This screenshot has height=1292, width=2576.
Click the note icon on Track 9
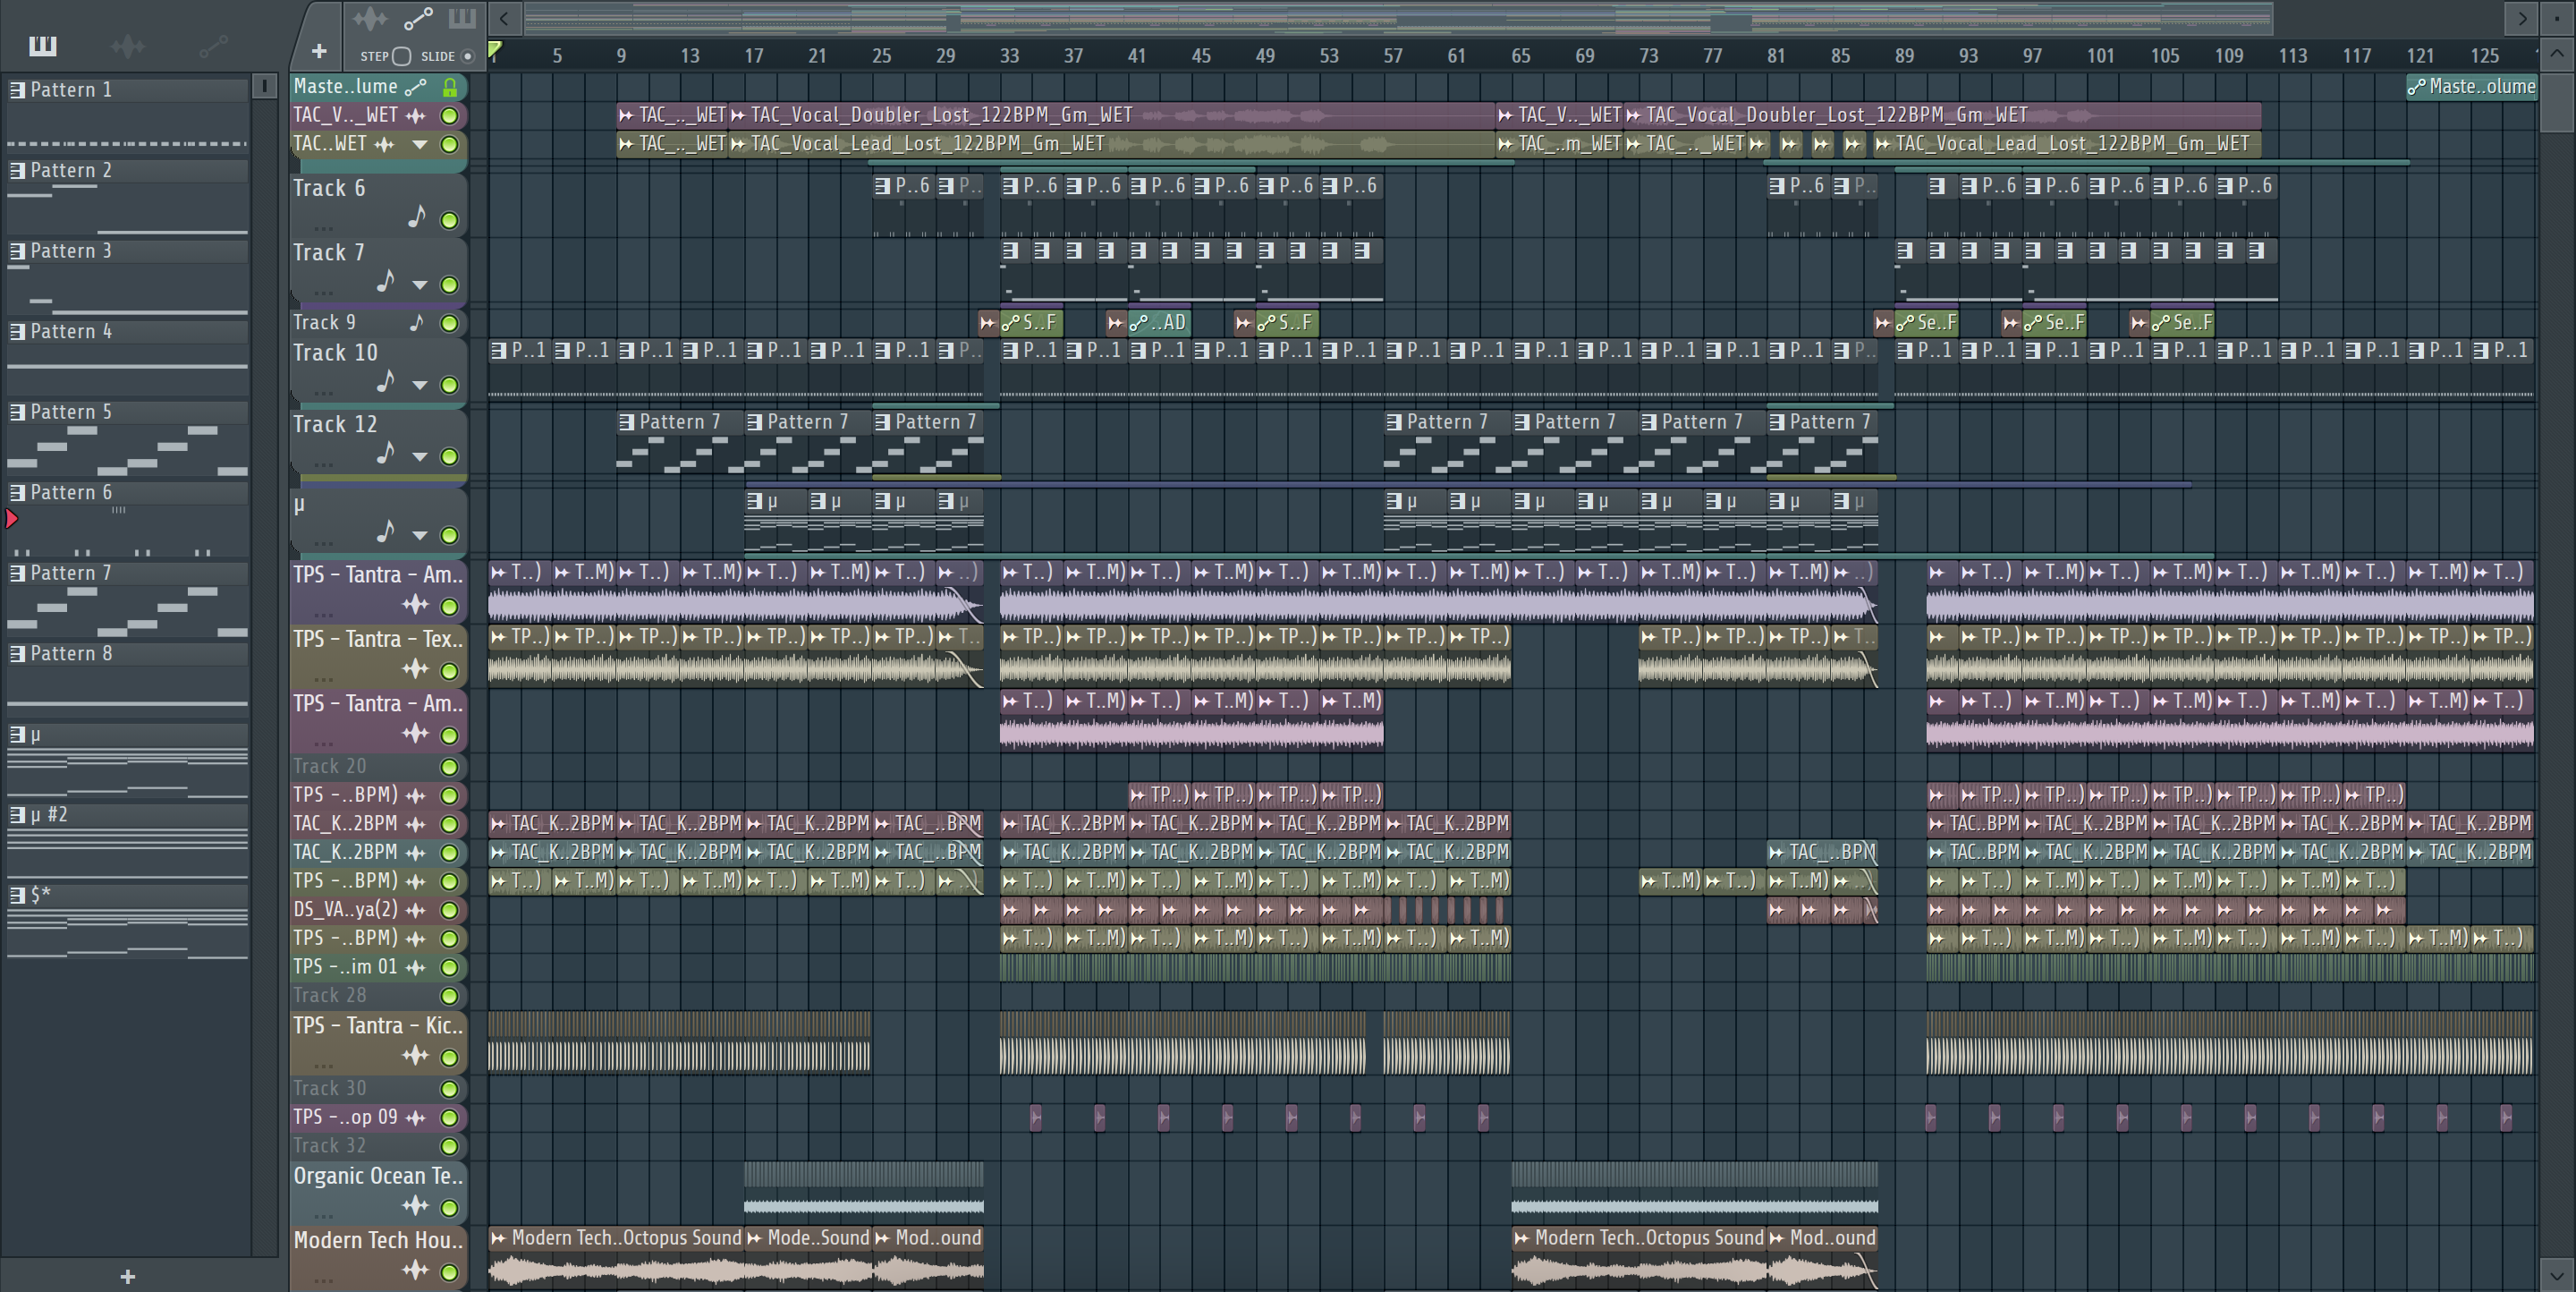coord(417,322)
